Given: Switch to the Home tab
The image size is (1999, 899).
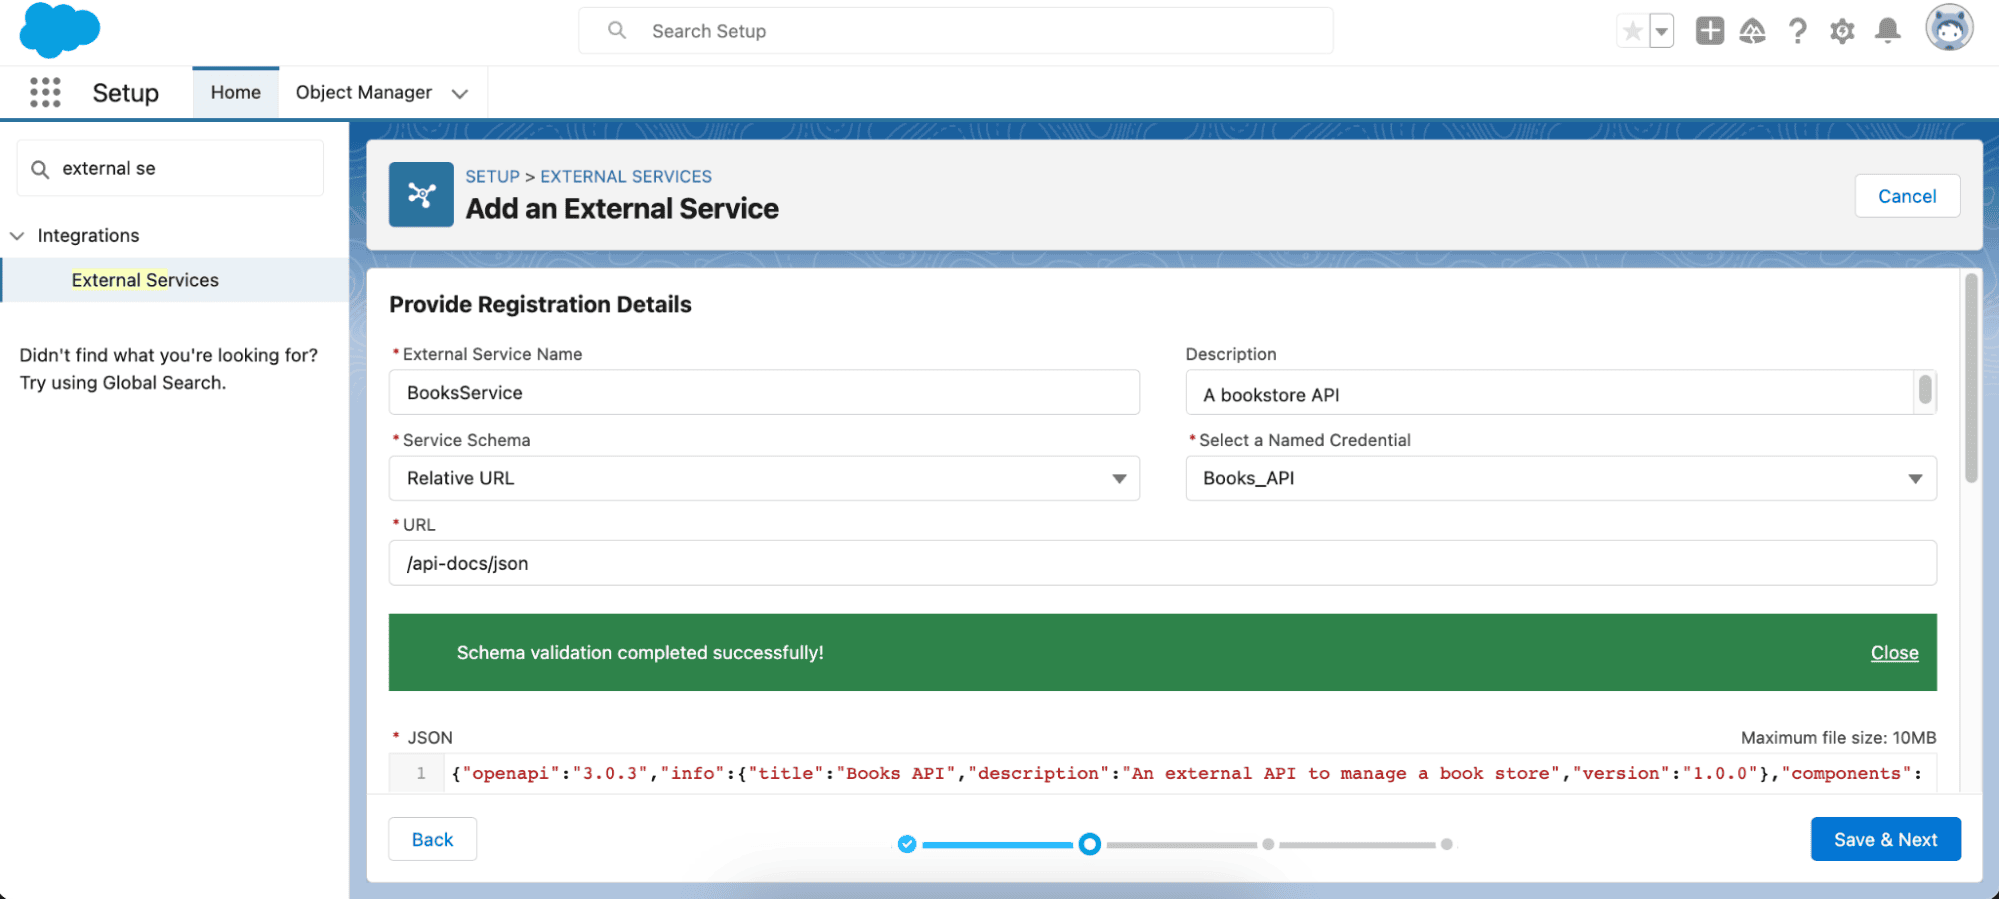Looking at the screenshot, I should click(236, 92).
